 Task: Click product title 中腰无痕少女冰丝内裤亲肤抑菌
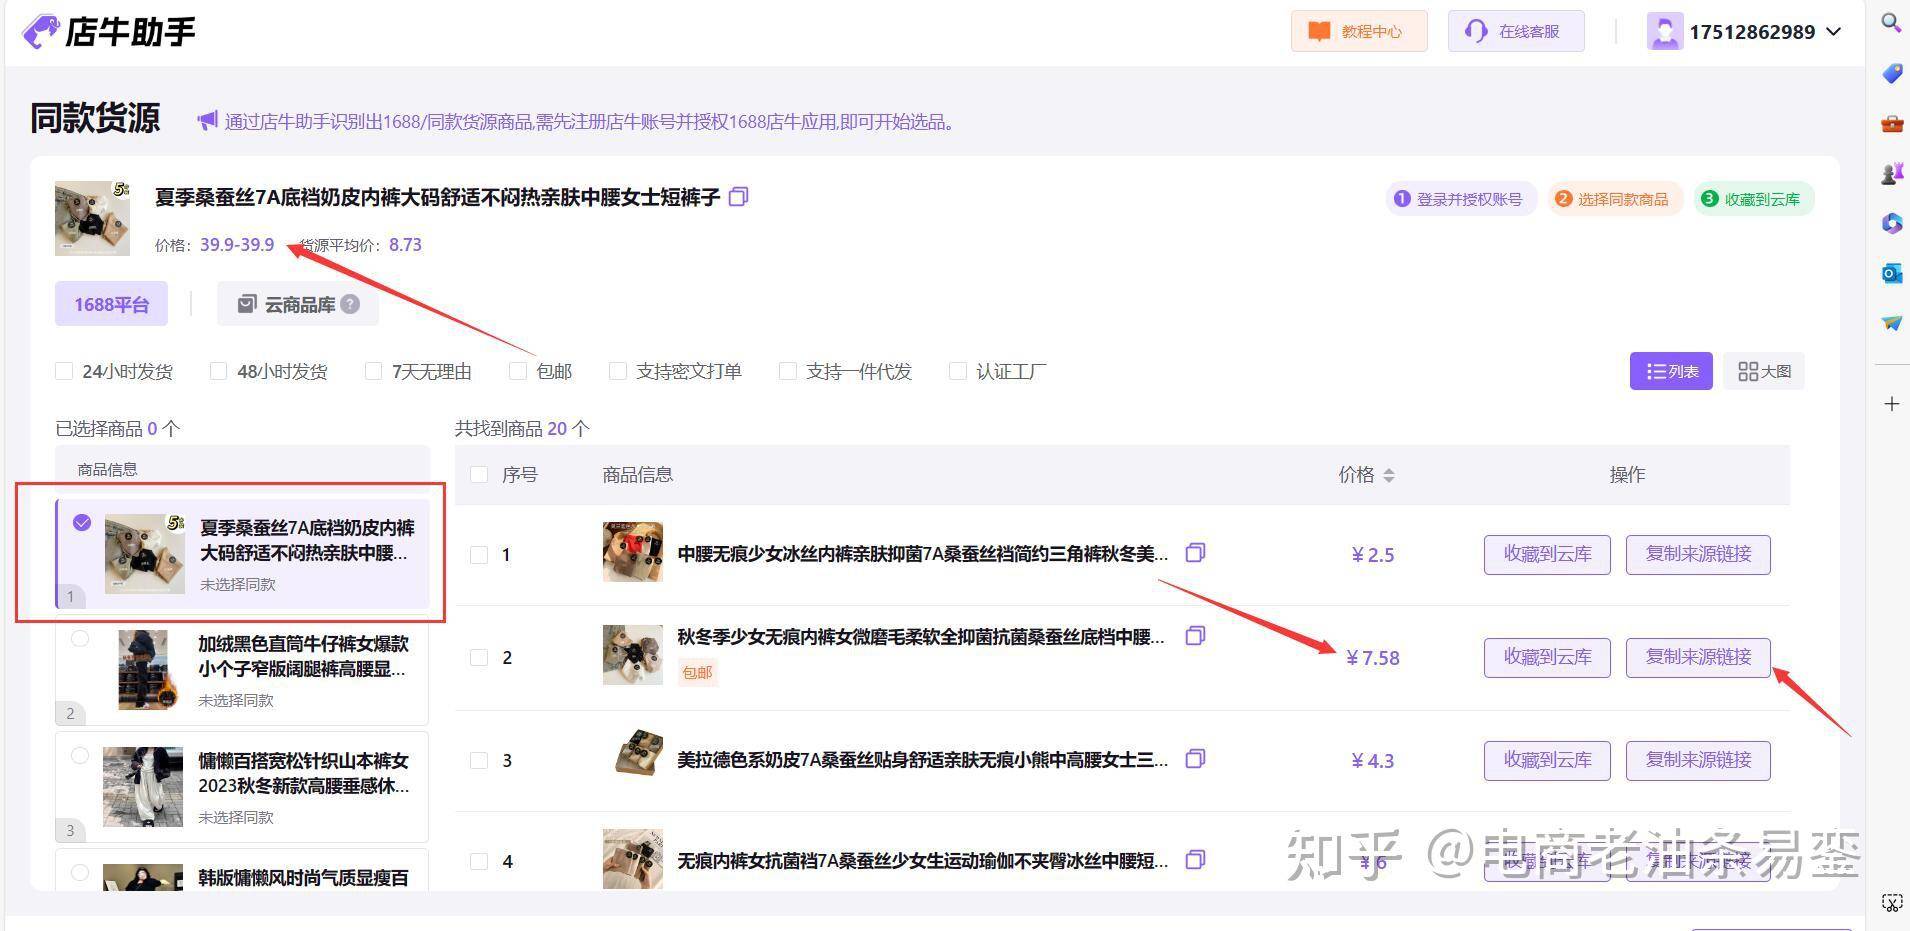922,553
